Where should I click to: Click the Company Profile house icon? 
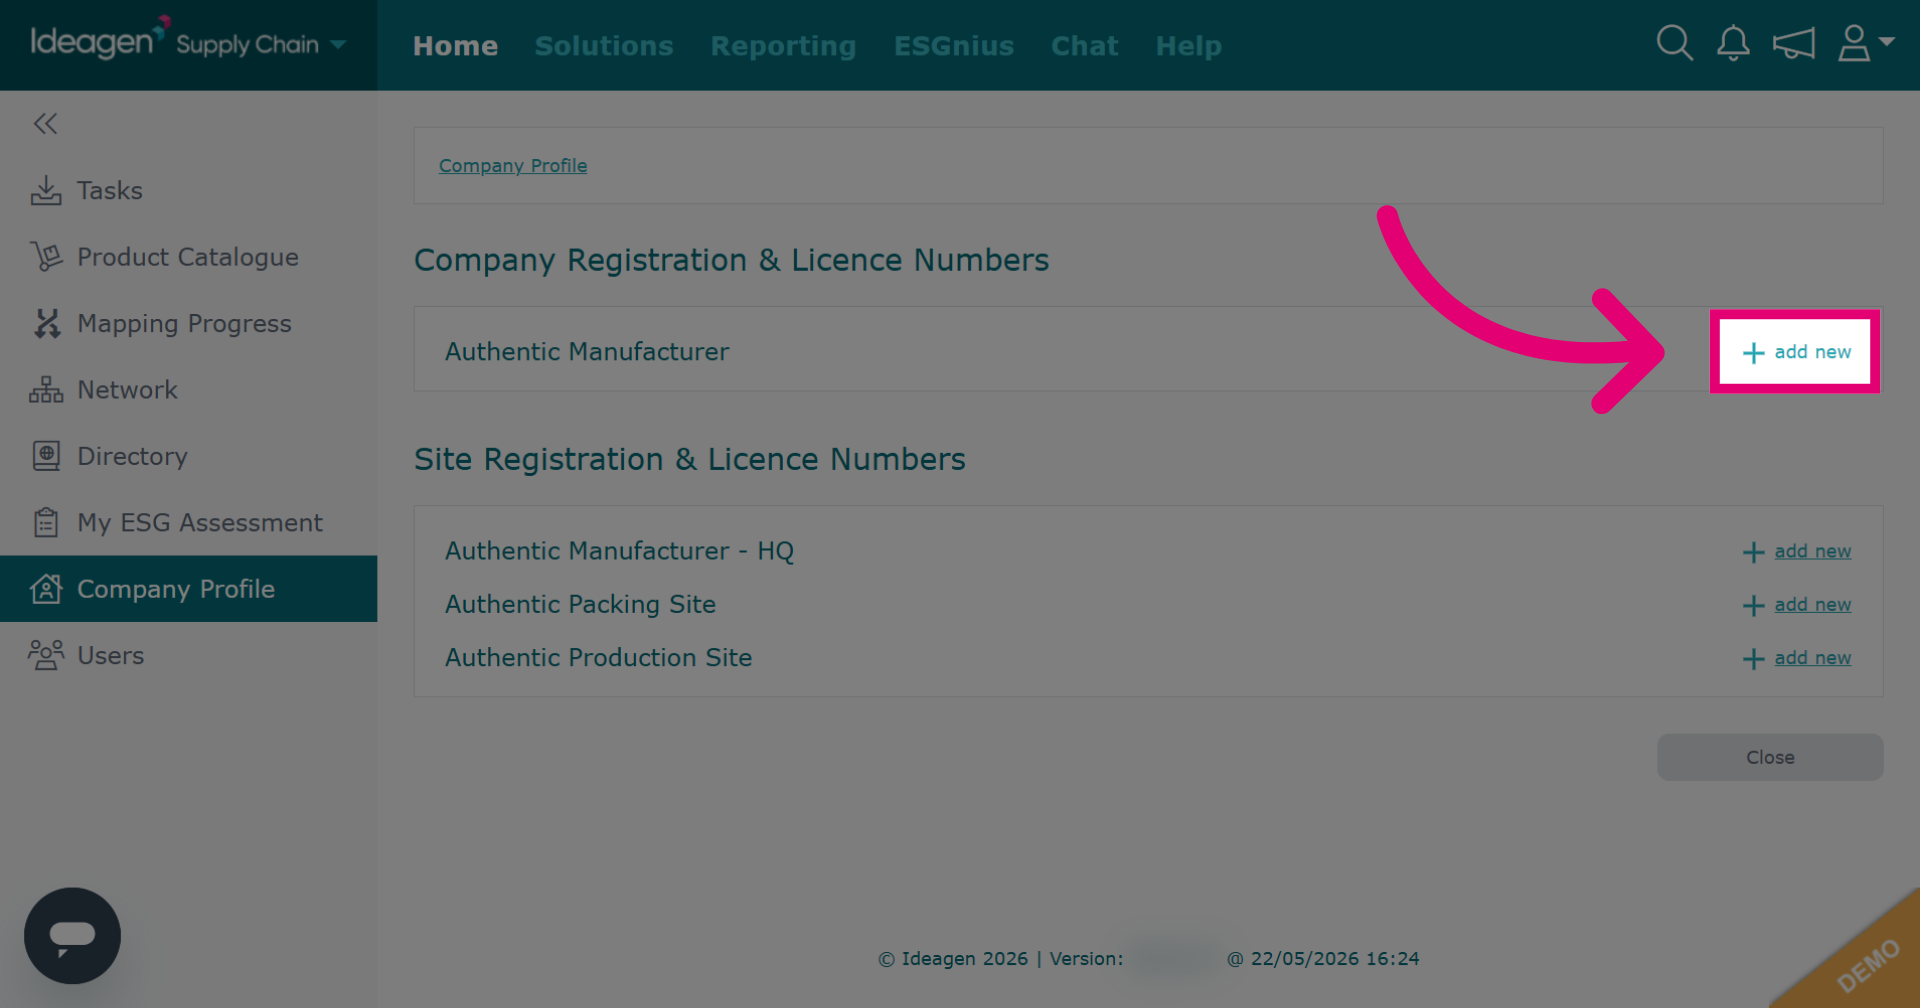[x=46, y=589]
